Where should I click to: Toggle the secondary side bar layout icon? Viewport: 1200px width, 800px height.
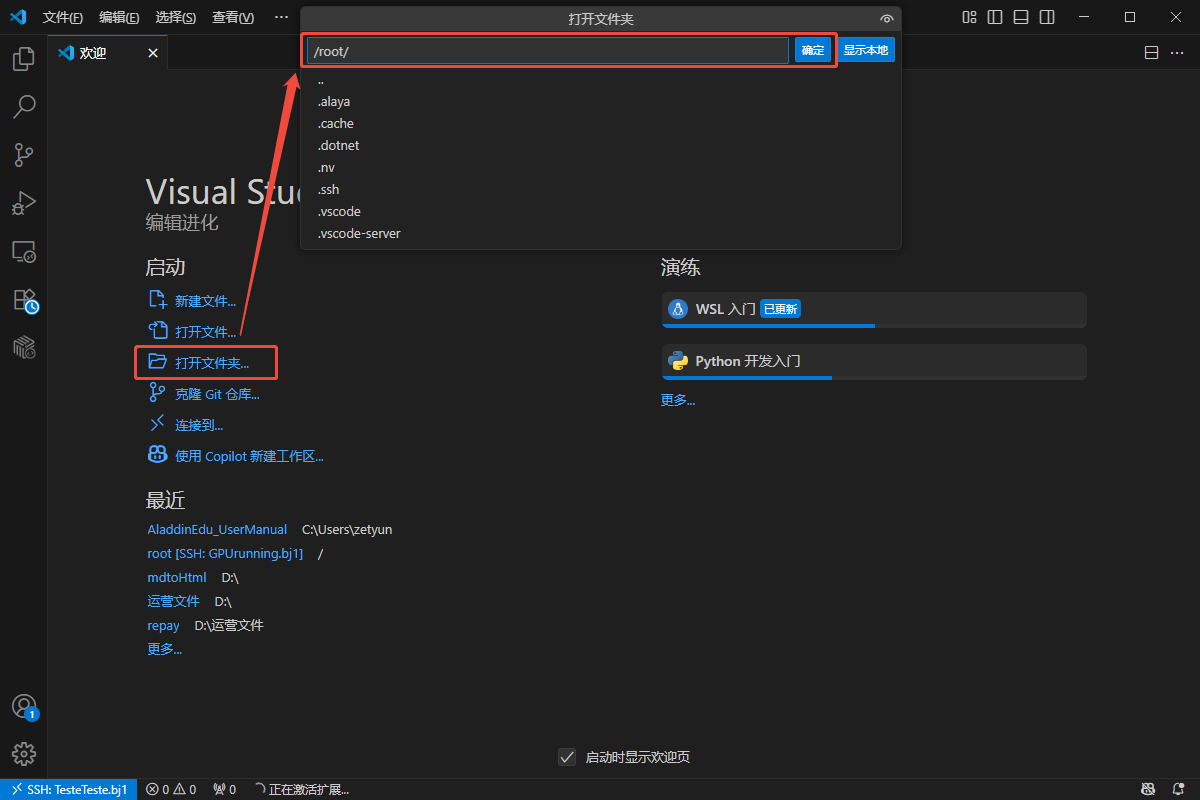click(x=1047, y=17)
